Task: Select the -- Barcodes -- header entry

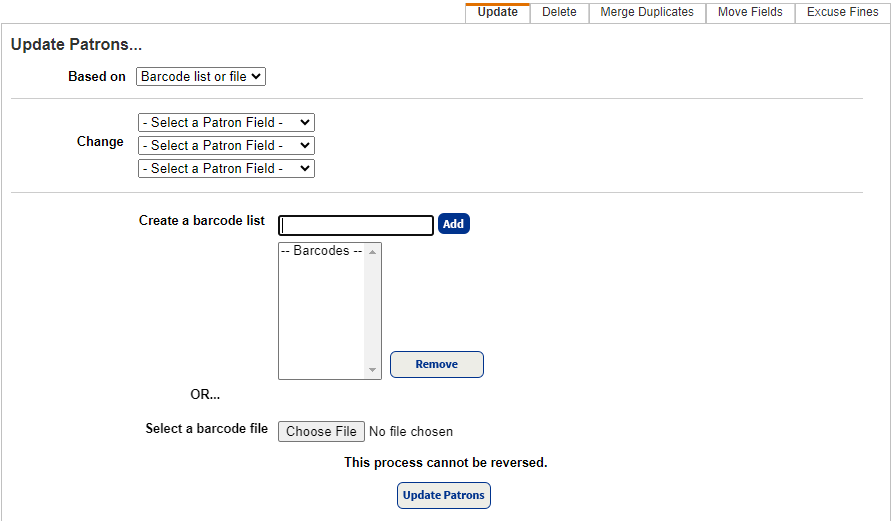Action: pyautogui.click(x=321, y=252)
